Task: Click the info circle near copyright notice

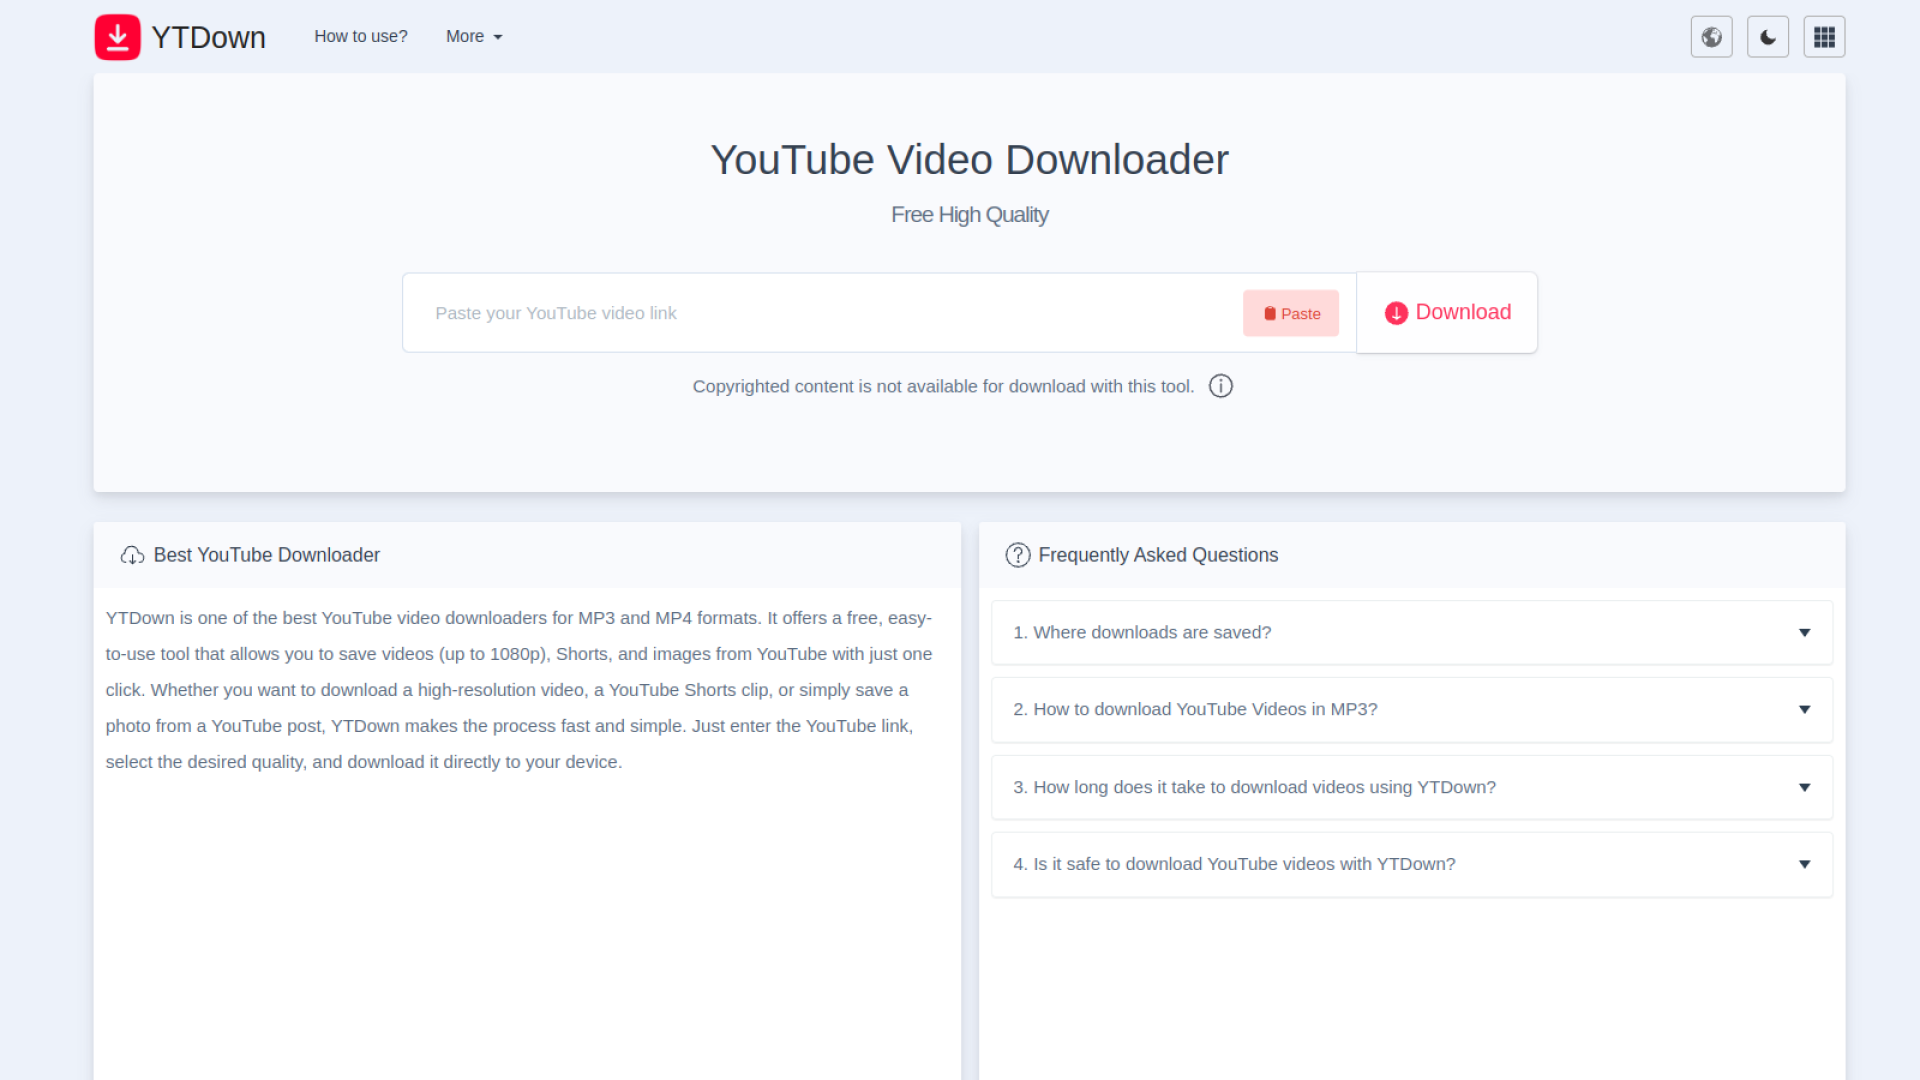Action: click(x=1220, y=386)
